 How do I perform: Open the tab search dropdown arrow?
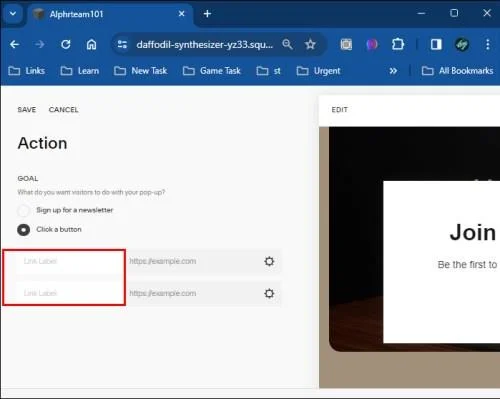pyautogui.click(x=13, y=14)
